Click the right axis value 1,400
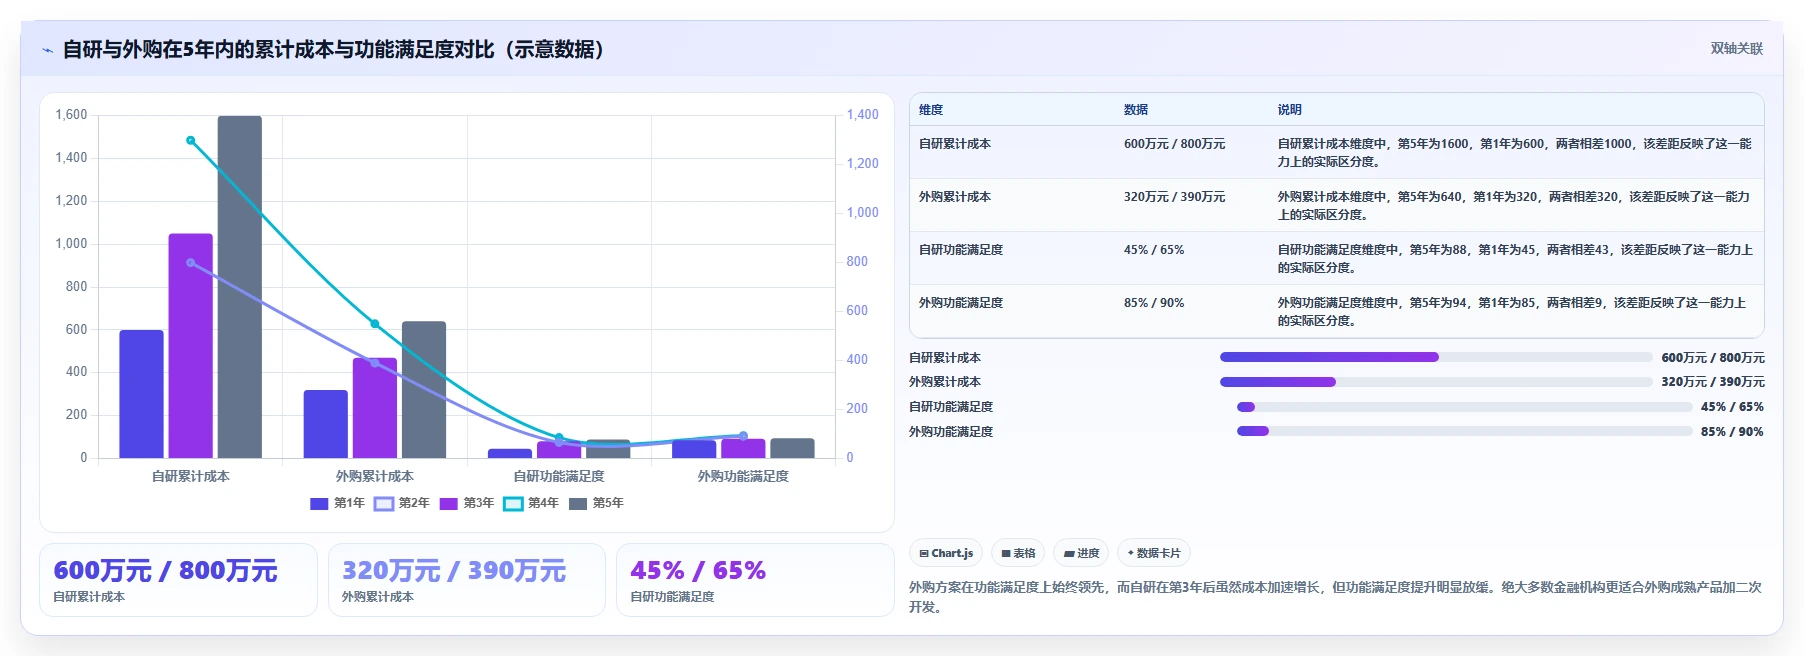Screen dimensions: 1804x656 [x=863, y=115]
